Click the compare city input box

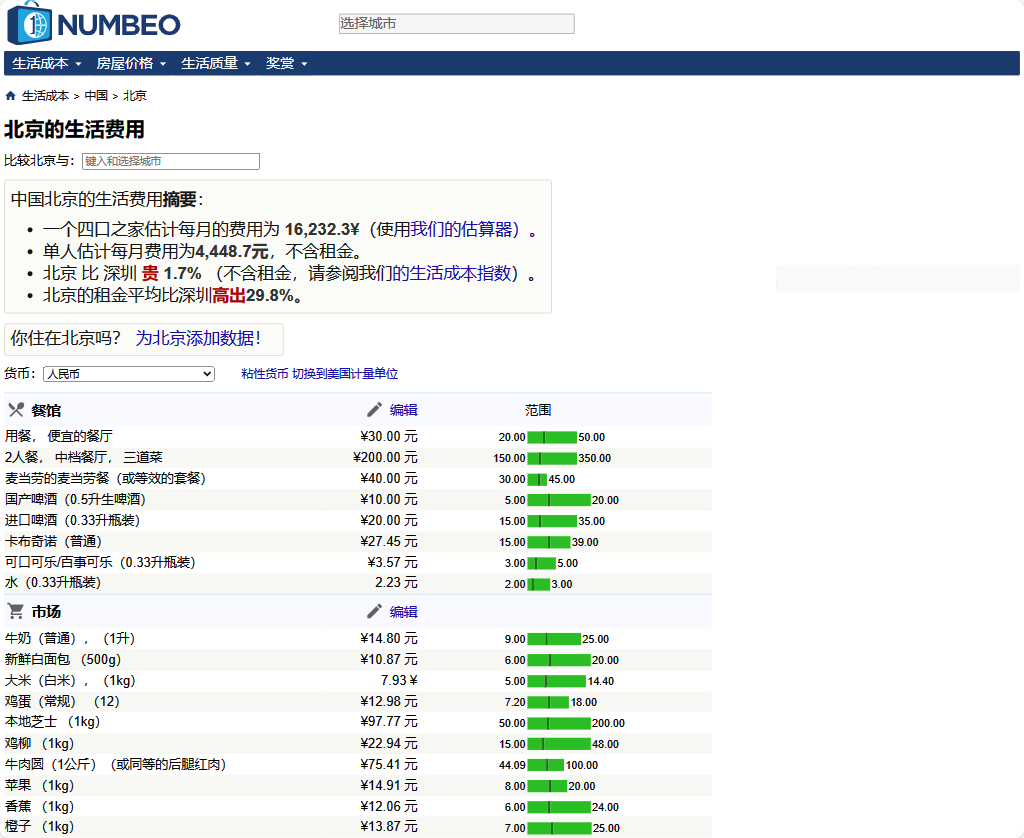(171, 161)
